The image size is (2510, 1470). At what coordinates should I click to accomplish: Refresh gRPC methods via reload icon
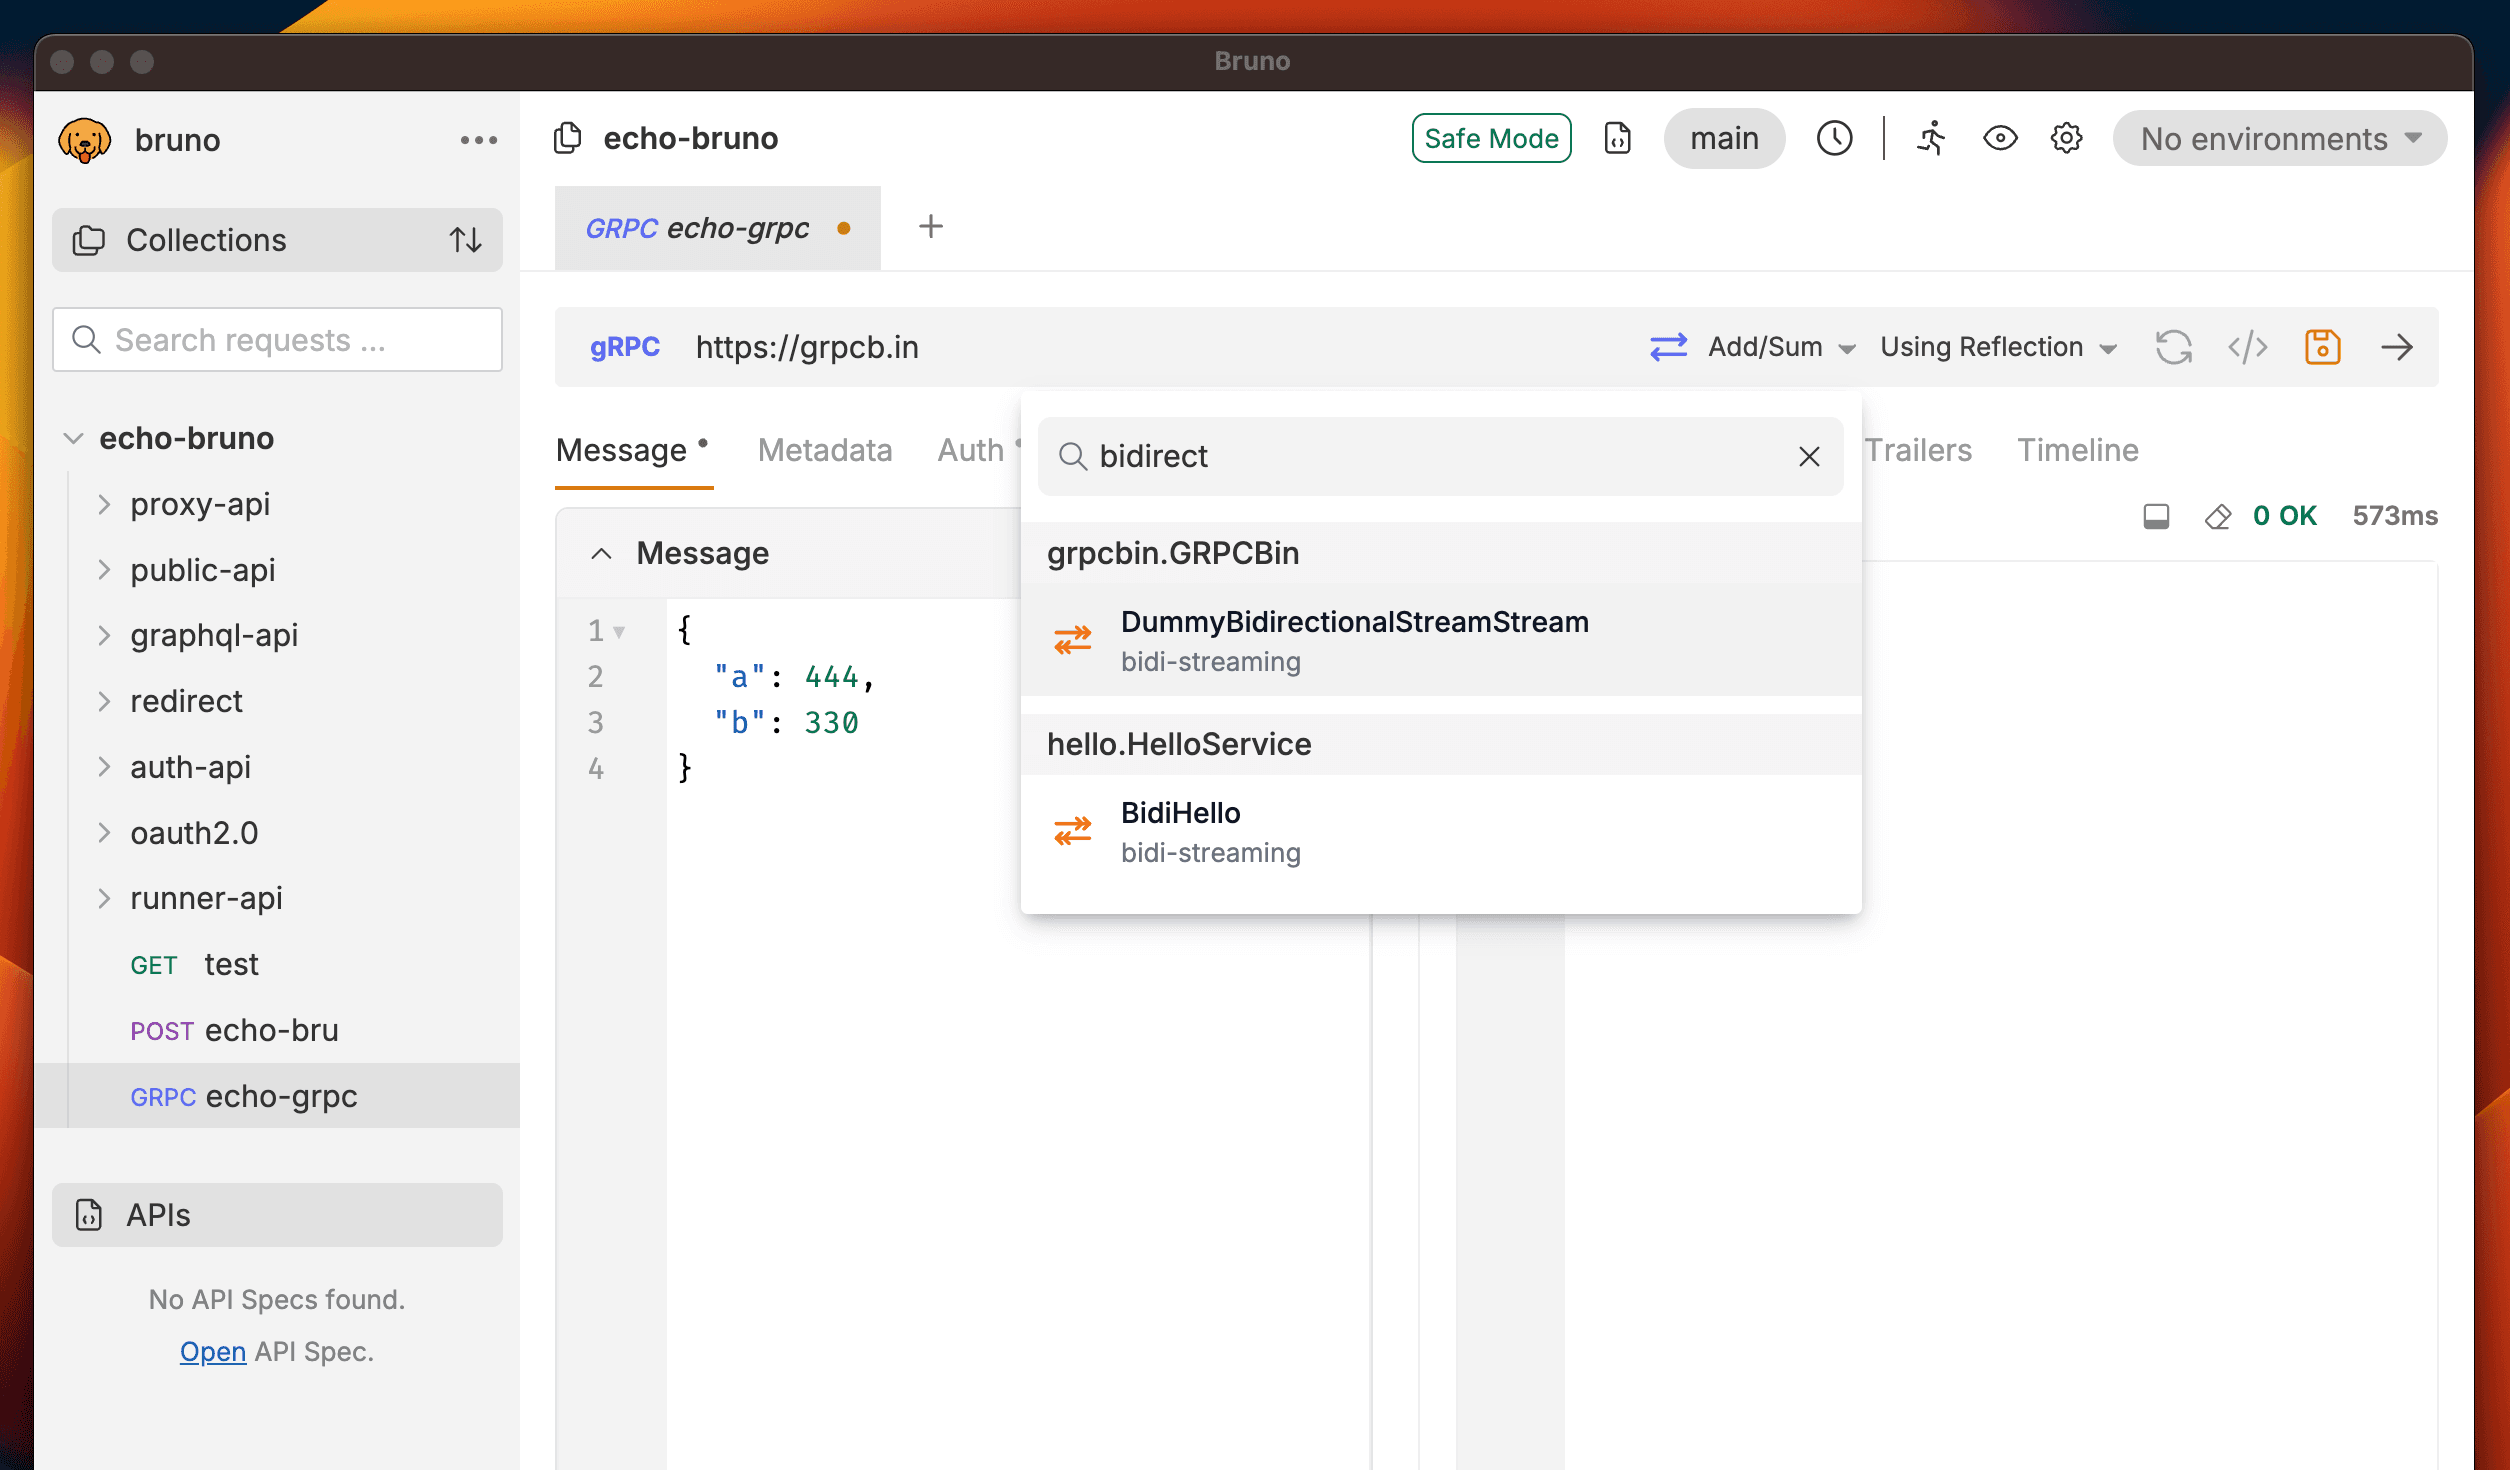(2173, 347)
